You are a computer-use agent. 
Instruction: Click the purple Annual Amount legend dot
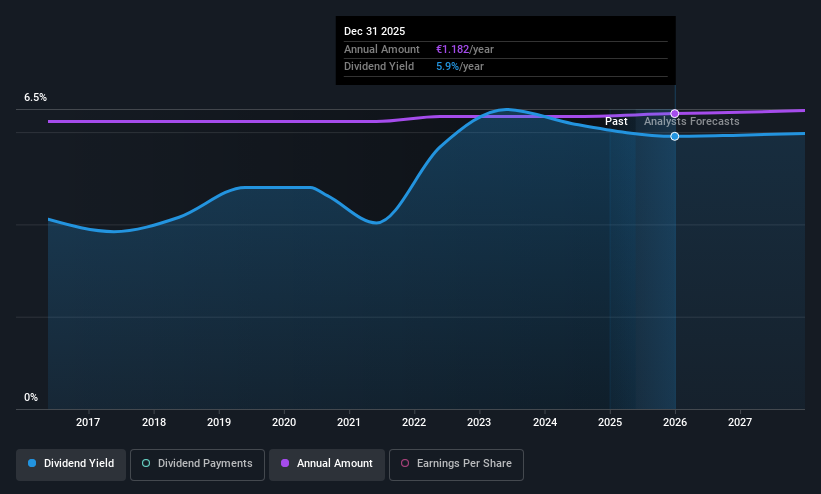pyautogui.click(x=285, y=463)
